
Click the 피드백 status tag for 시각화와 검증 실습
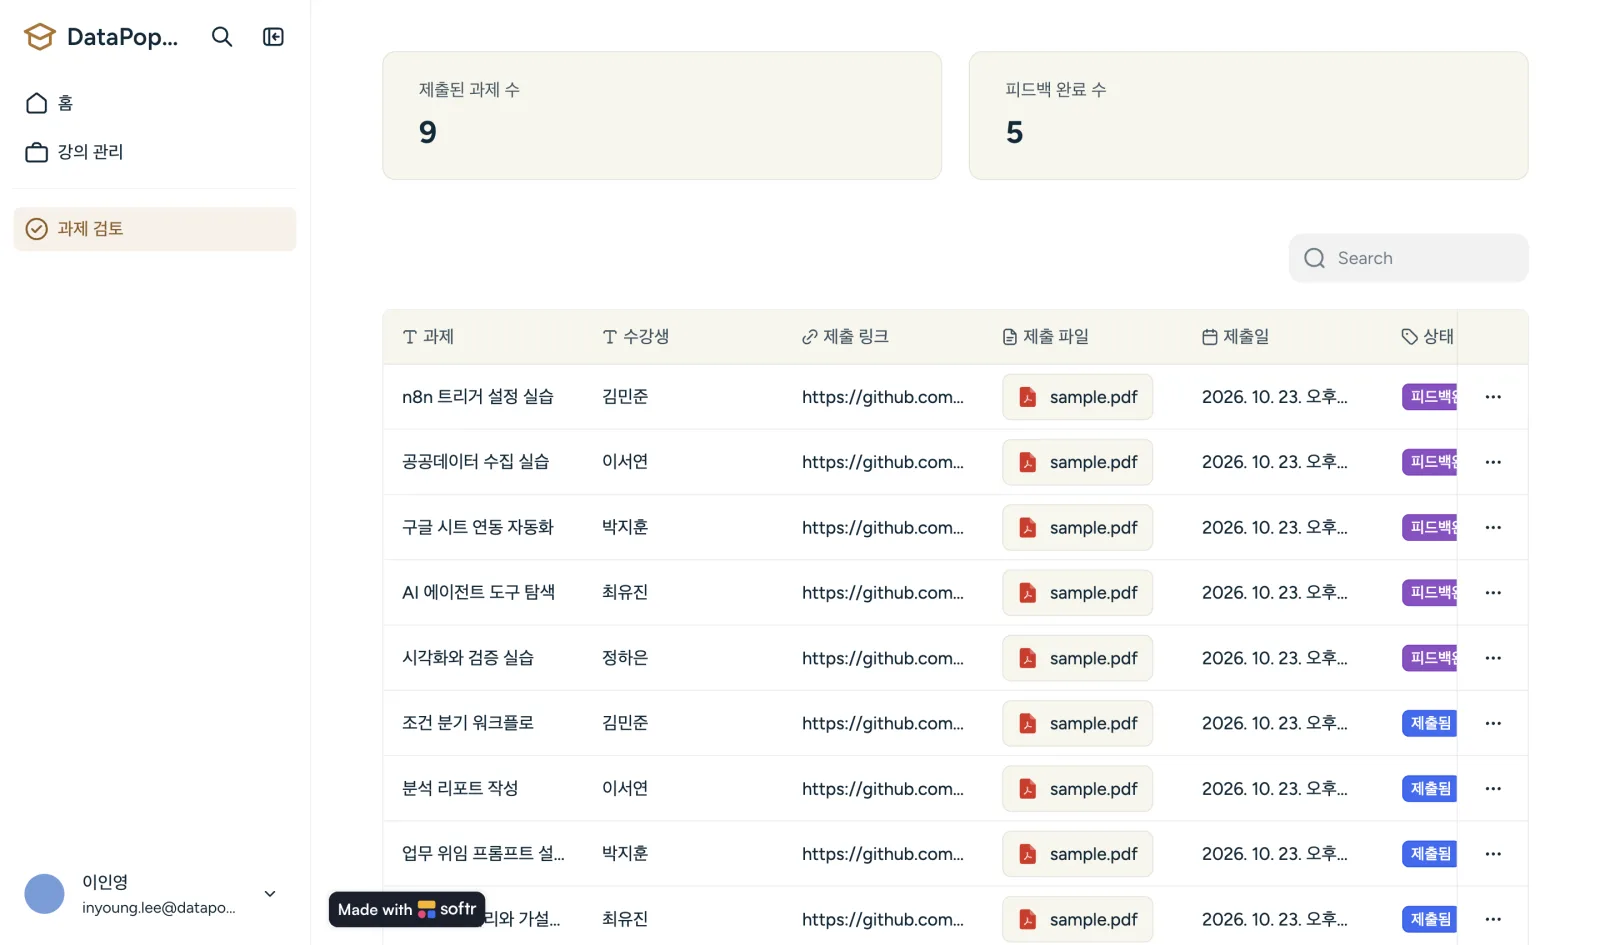tap(1430, 658)
